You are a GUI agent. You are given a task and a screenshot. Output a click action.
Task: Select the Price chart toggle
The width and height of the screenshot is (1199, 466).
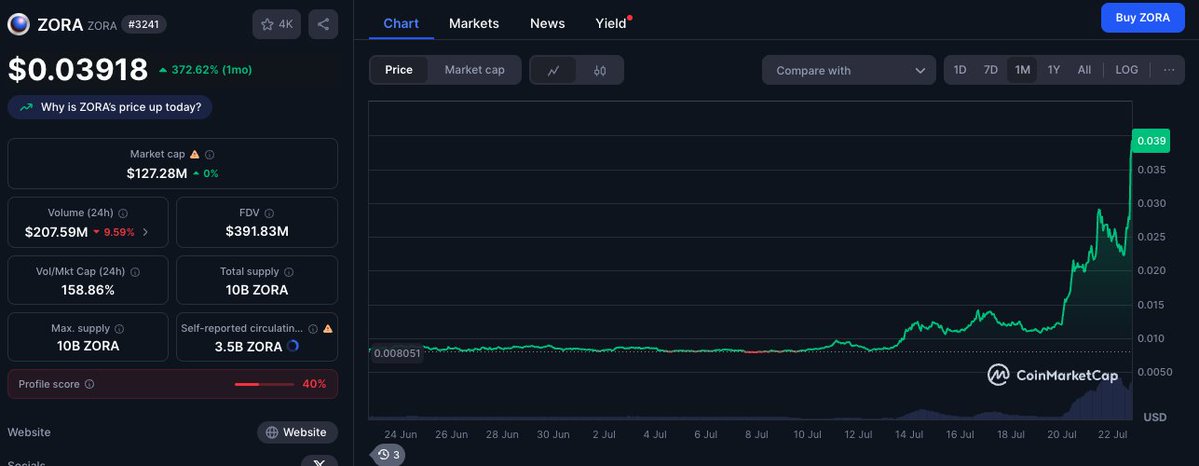tap(399, 70)
